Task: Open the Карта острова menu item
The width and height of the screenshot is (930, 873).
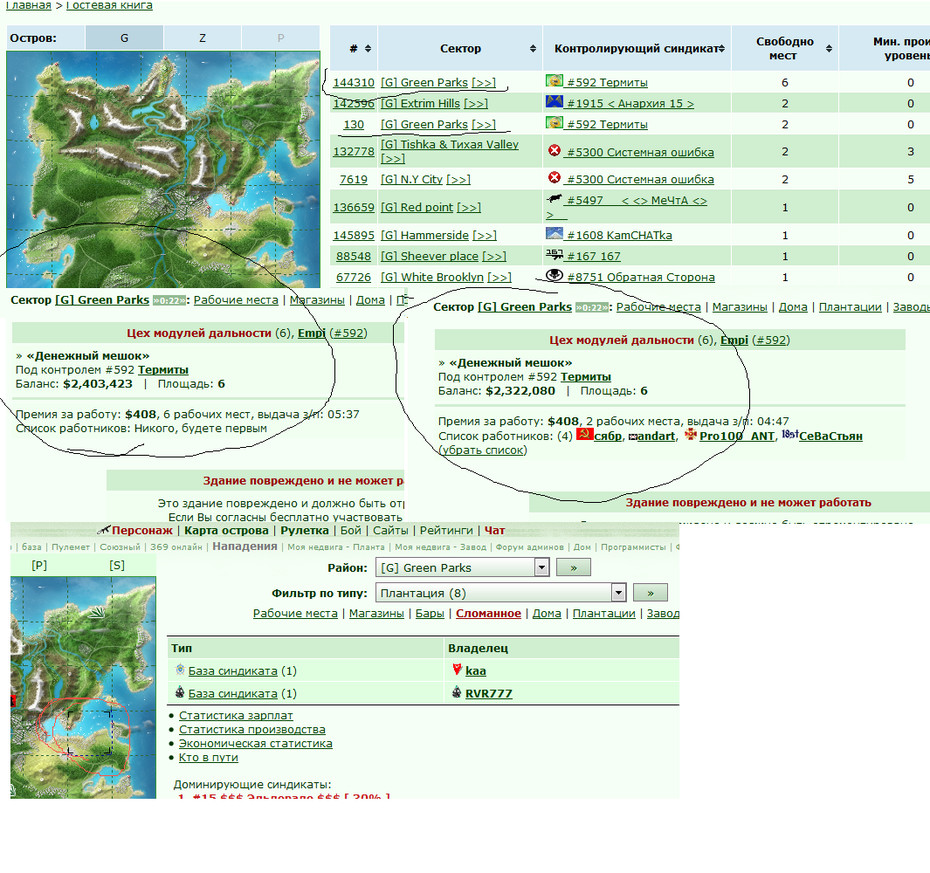Action: [x=226, y=530]
